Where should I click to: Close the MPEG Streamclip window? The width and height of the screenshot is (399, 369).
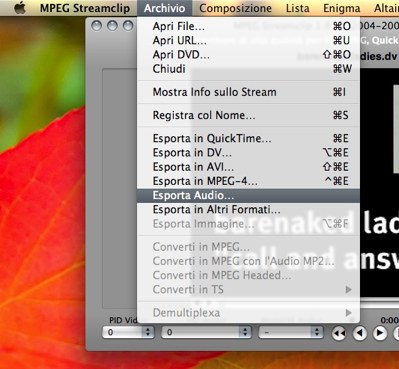point(96,26)
